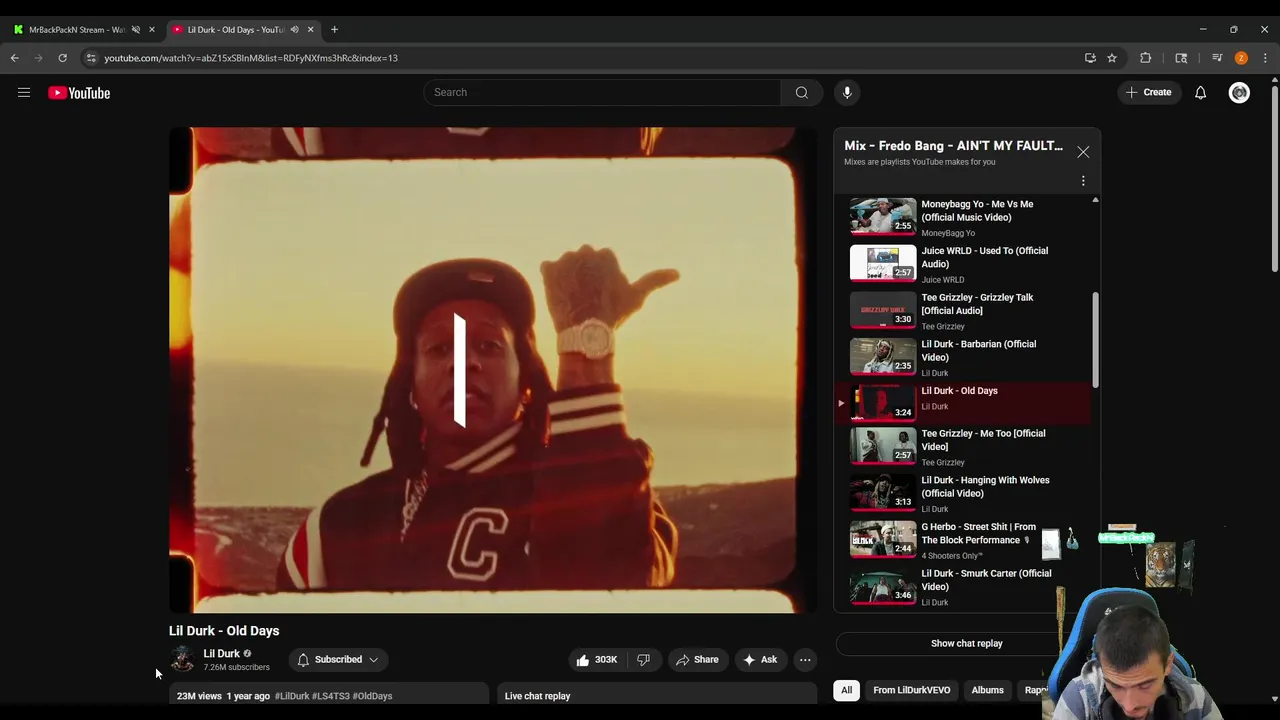The image size is (1280, 720).
Task: Open media controls toolbar icon
Action: tap(1217, 58)
